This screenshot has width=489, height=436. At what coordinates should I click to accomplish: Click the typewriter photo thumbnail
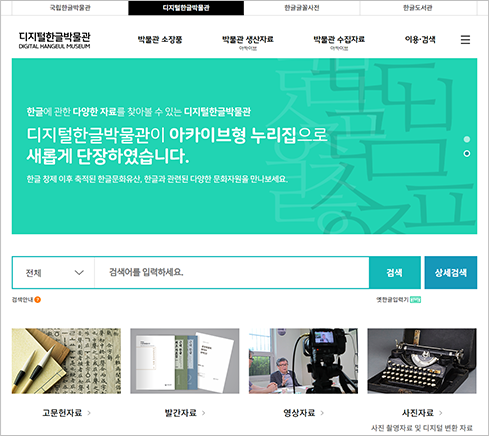point(422,361)
